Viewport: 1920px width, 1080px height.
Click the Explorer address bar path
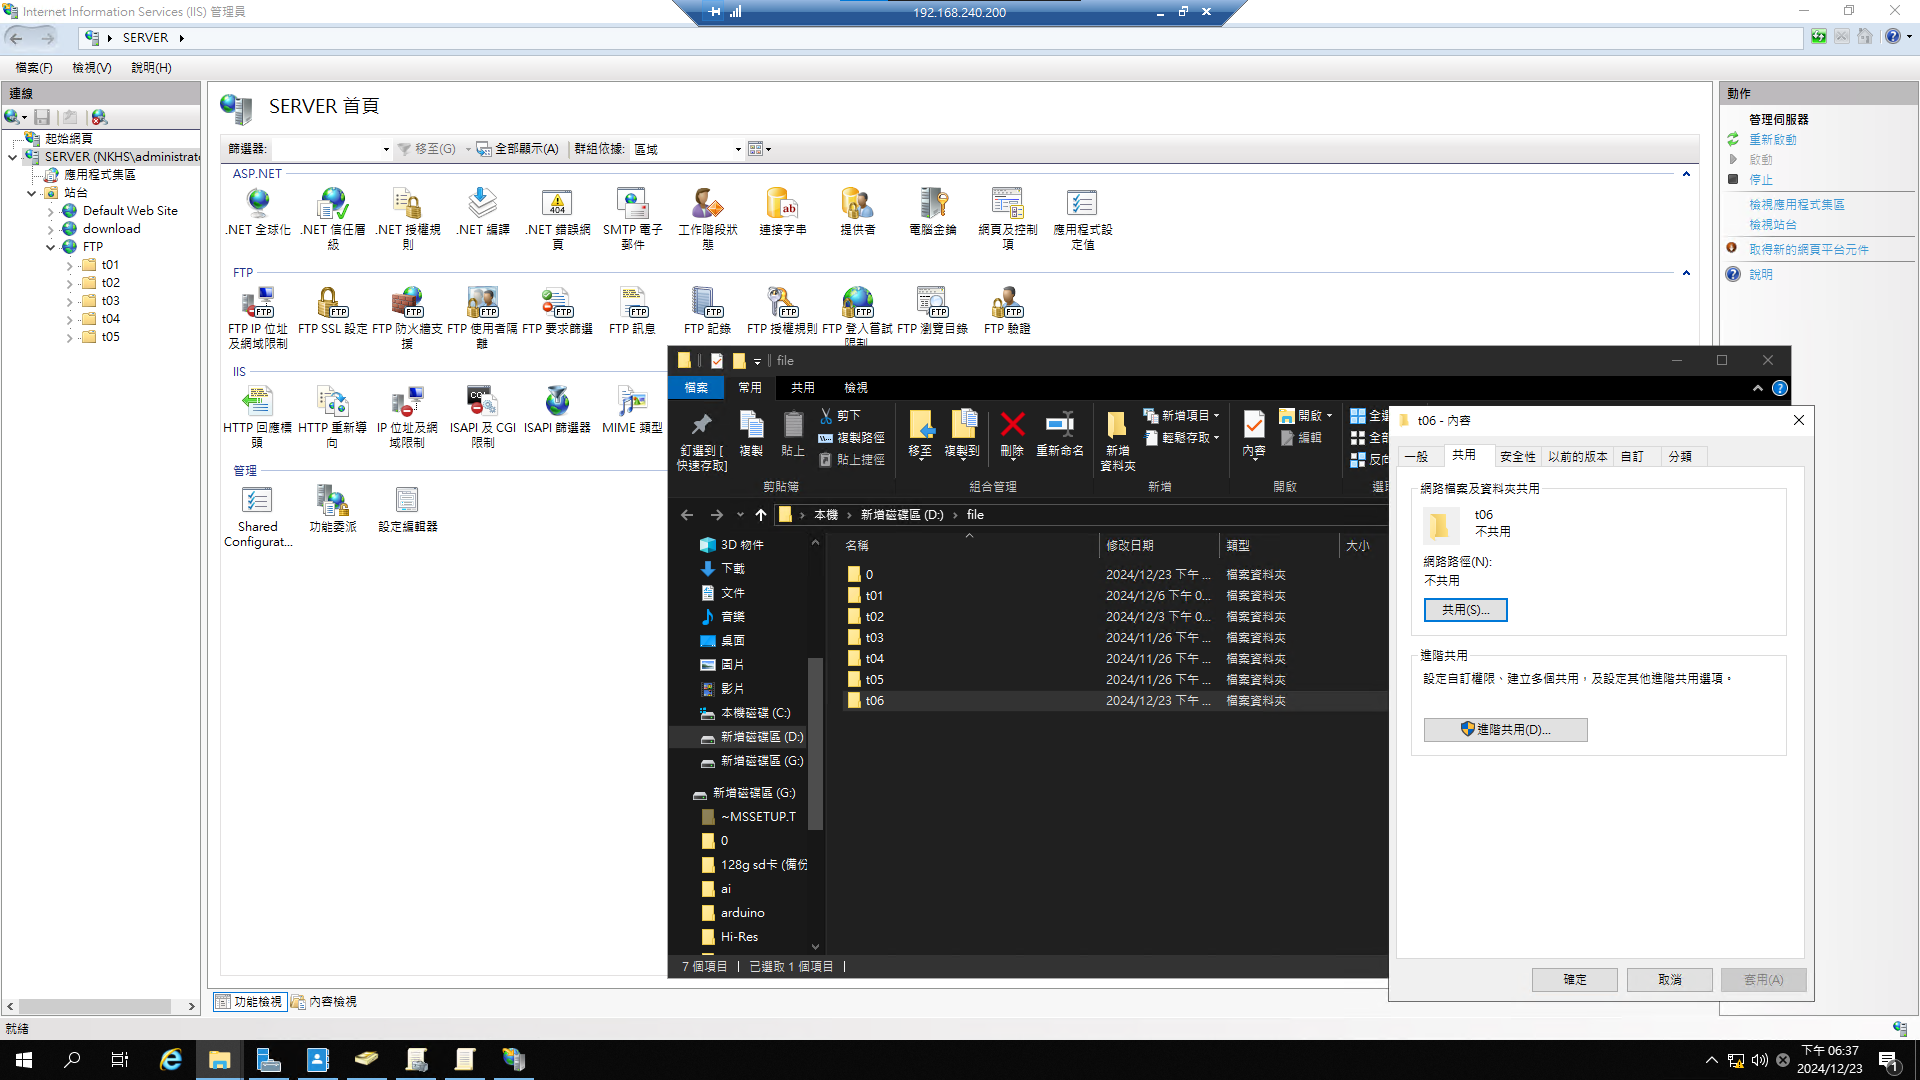(1080, 514)
